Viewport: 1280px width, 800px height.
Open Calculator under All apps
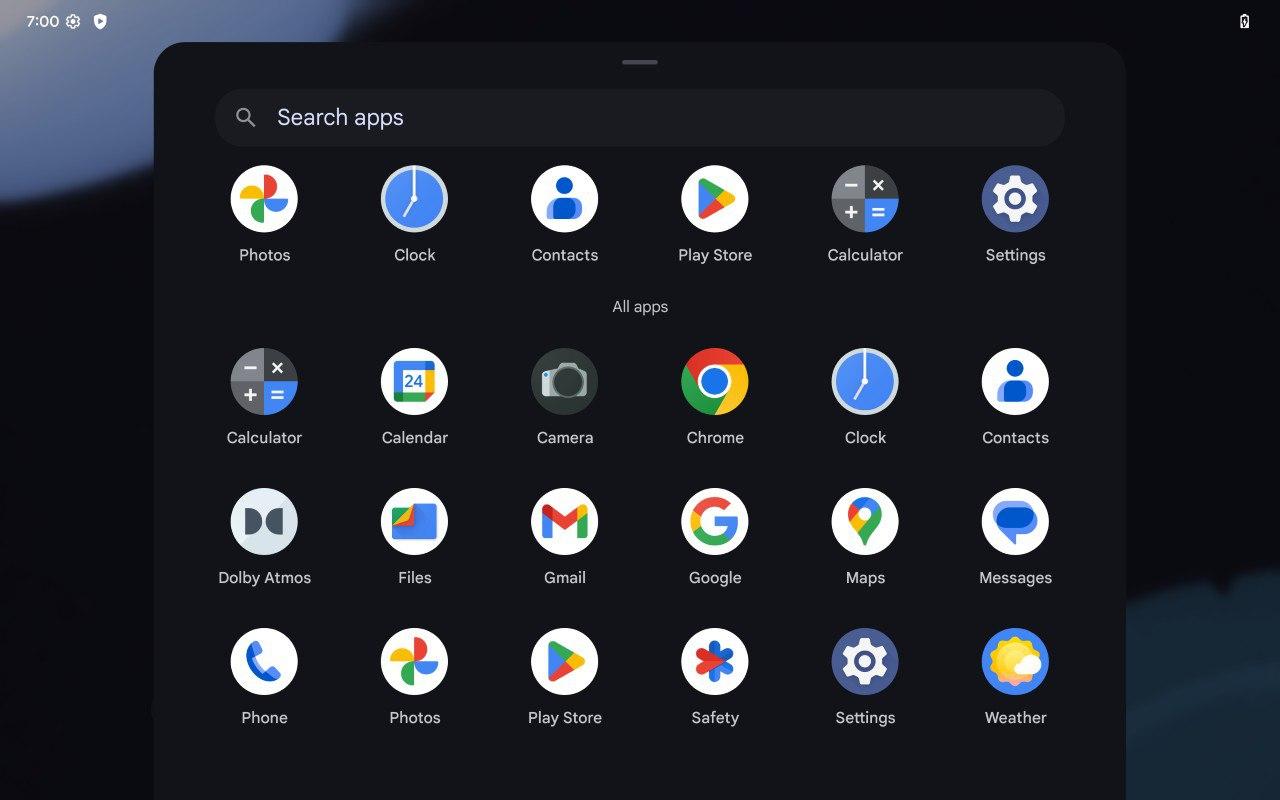[x=264, y=381]
